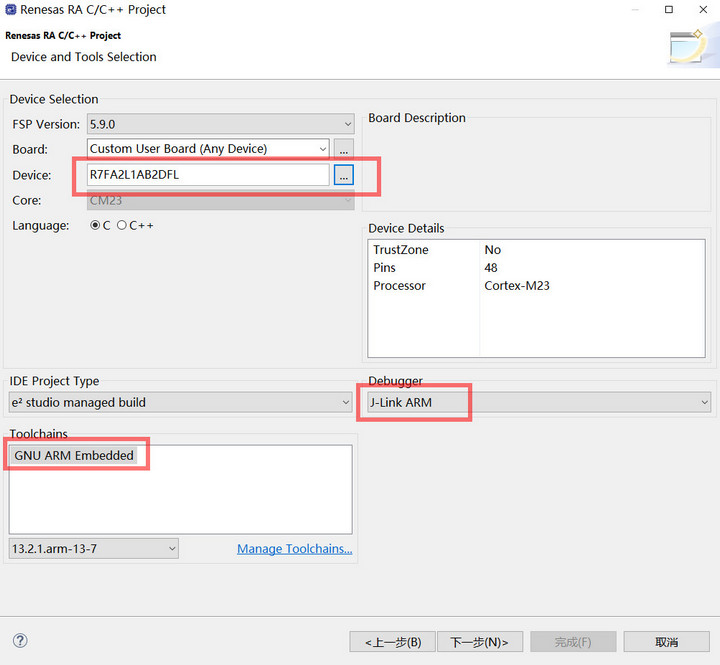
Task: Proceed with the 下一步(N) button
Action: tap(480, 642)
